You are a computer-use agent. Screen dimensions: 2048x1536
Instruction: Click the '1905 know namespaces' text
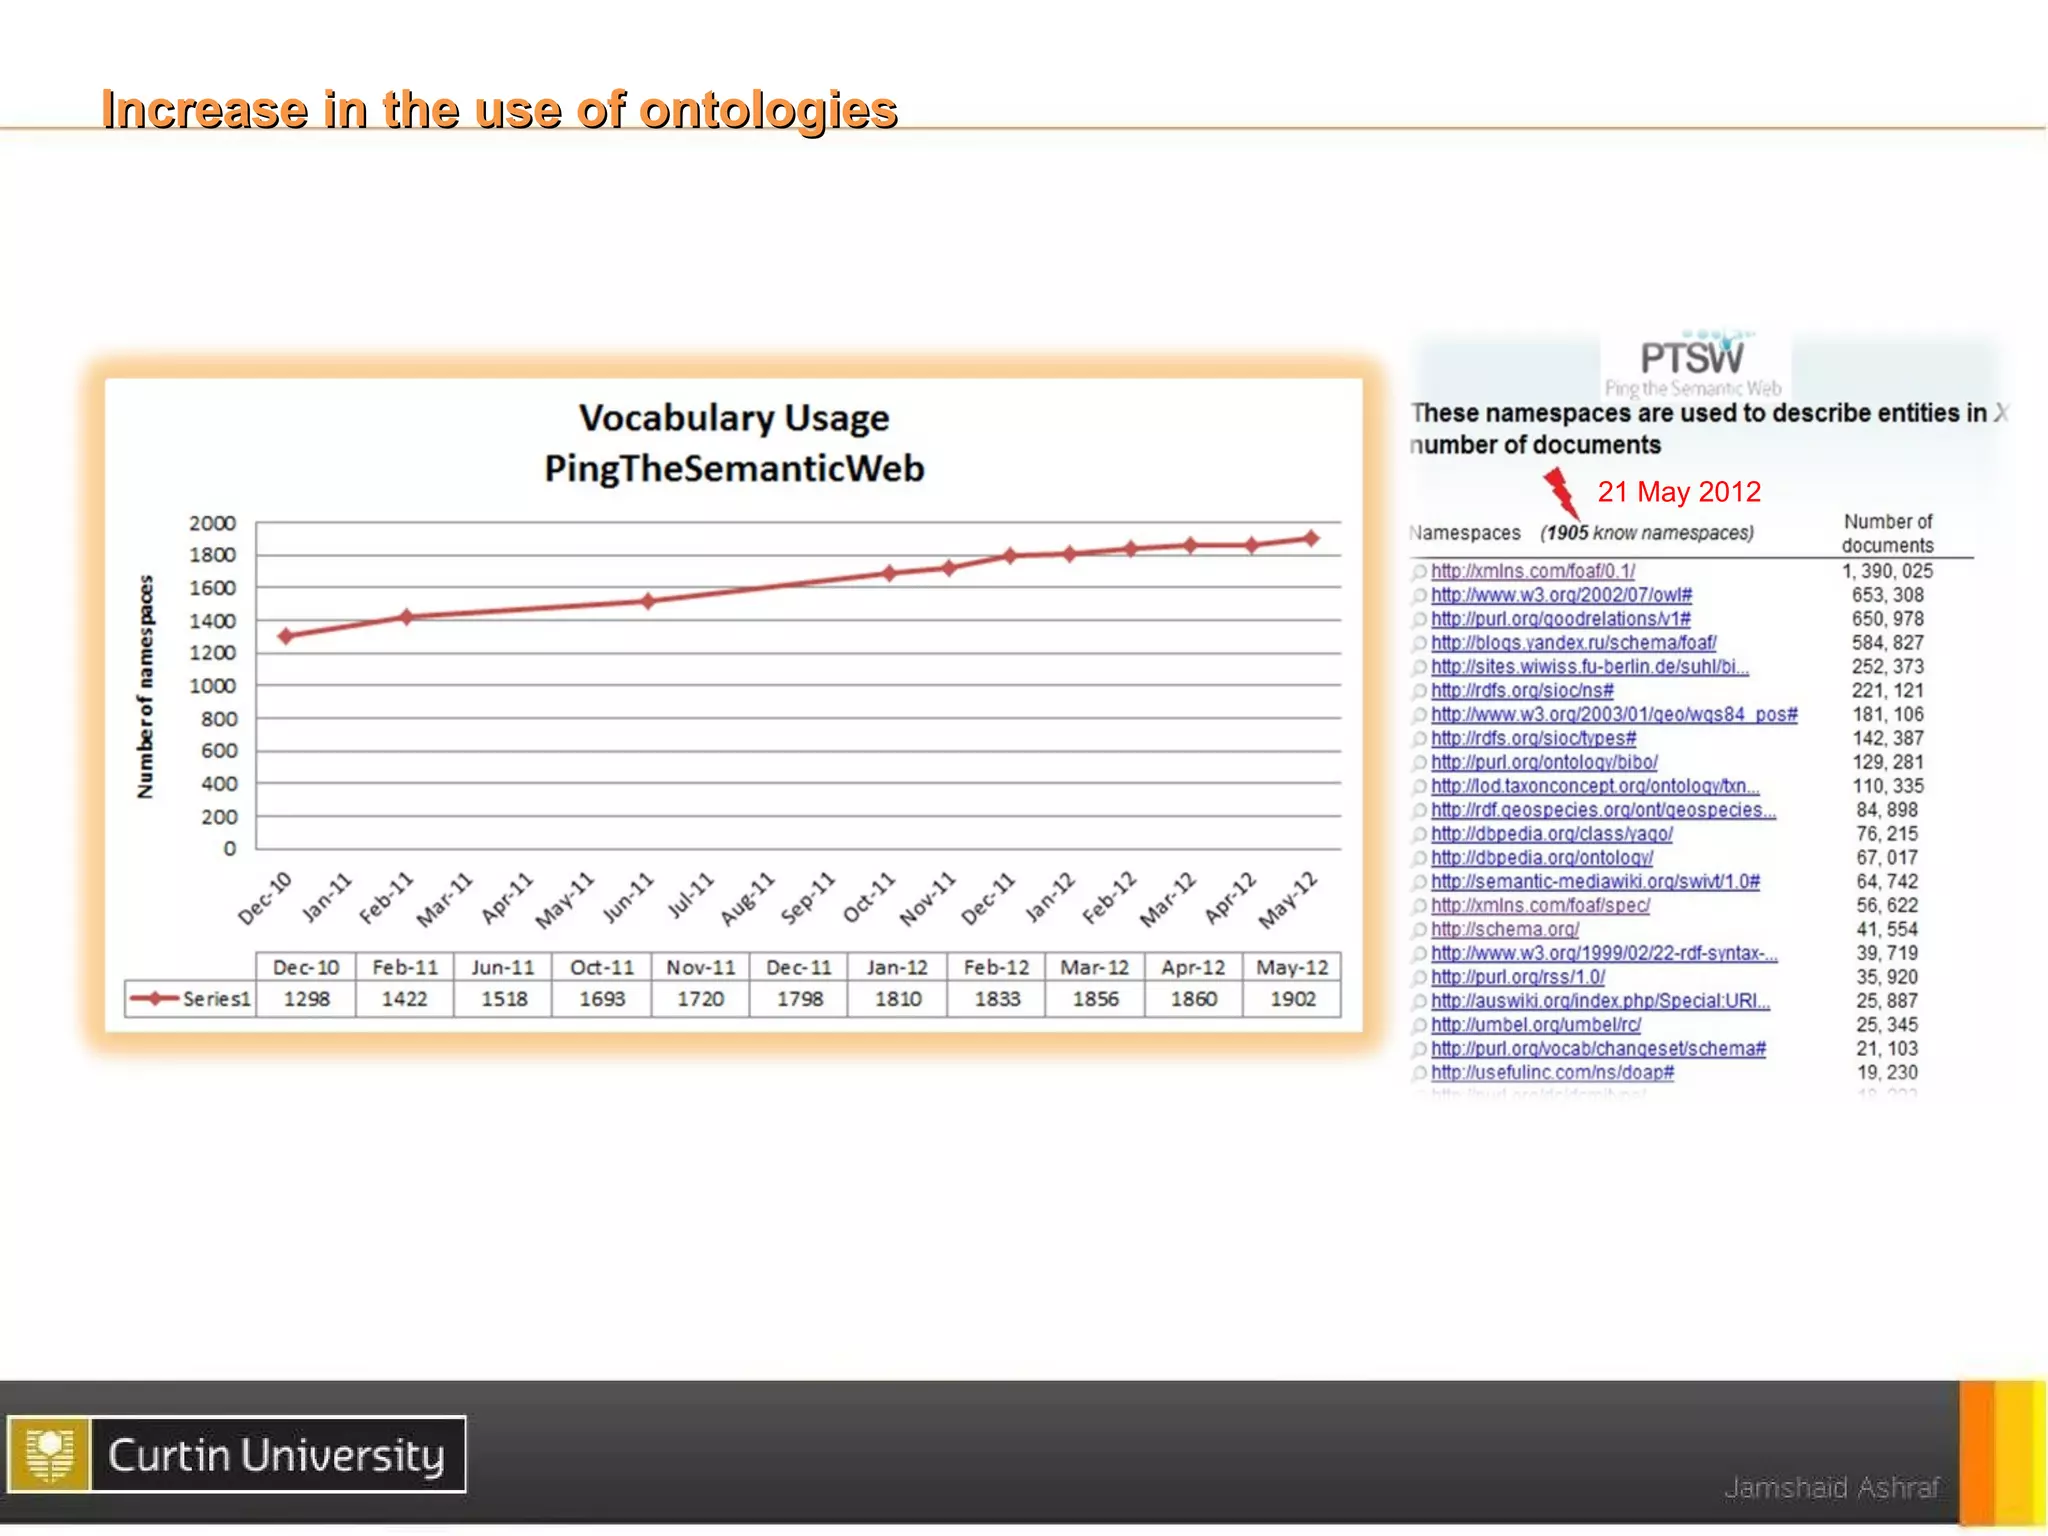pos(1647,533)
